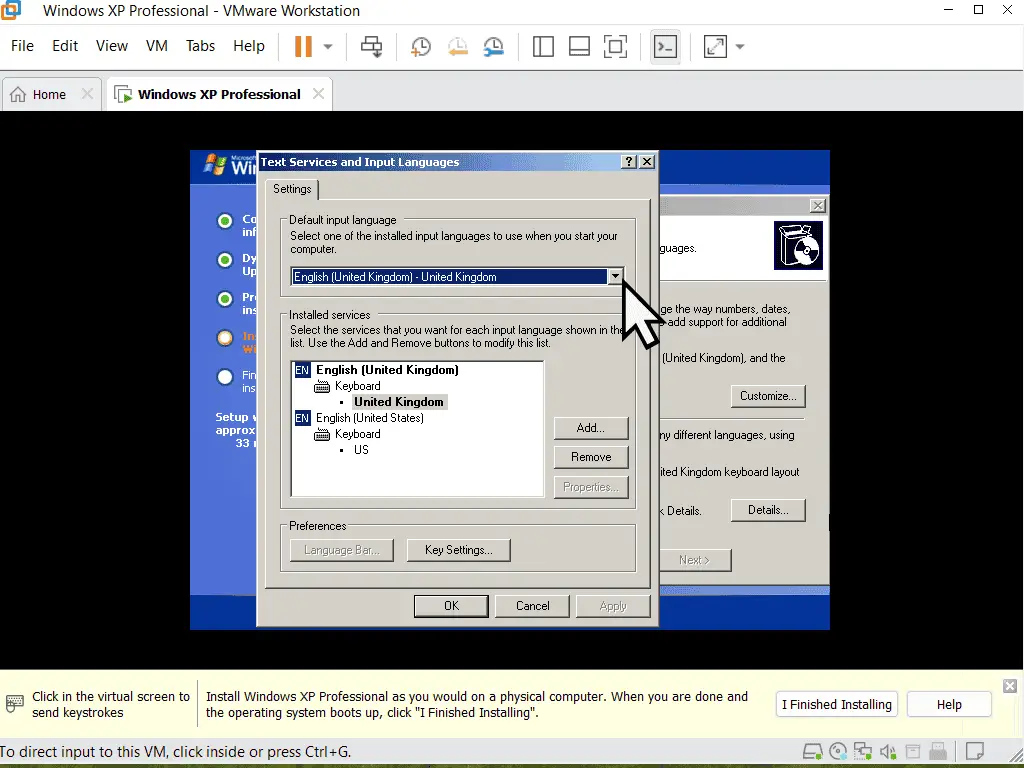The height and width of the screenshot is (768, 1024).
Task: Click the CD/DVD drive status icon
Action: (x=838, y=752)
